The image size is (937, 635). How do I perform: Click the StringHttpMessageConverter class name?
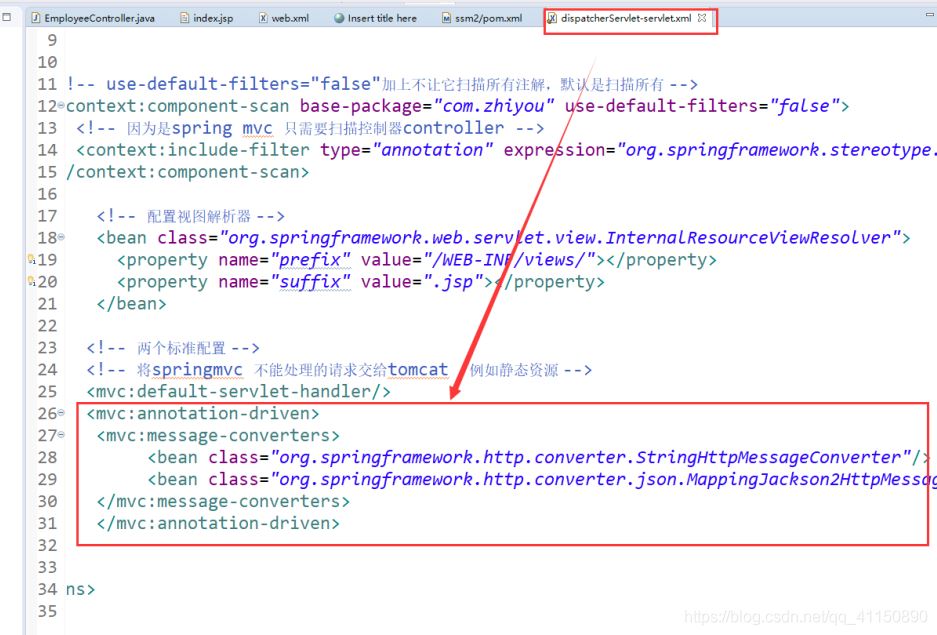768,458
